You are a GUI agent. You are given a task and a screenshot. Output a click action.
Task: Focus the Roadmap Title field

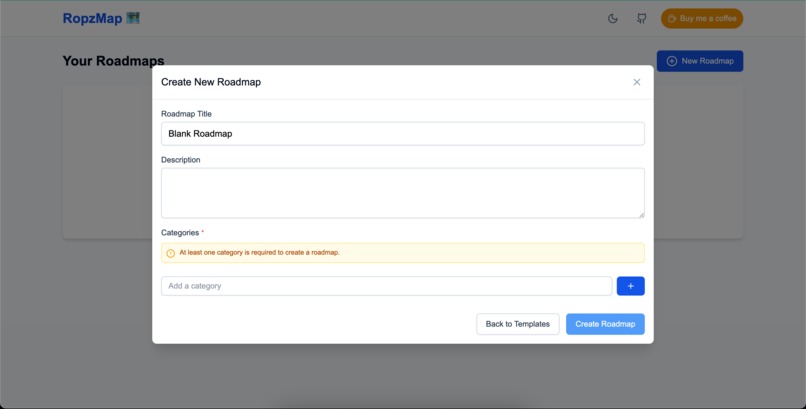(402, 134)
